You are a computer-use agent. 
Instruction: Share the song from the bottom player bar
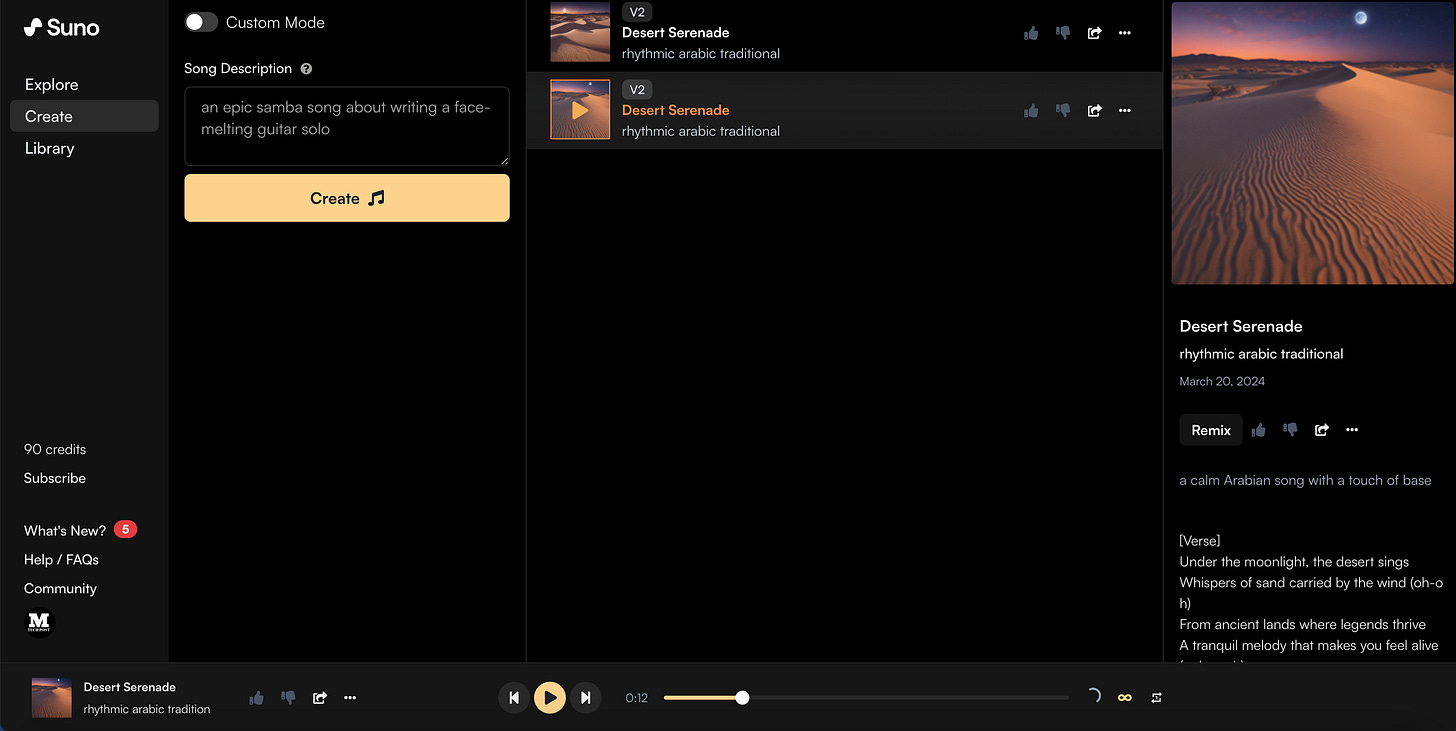[x=319, y=697]
